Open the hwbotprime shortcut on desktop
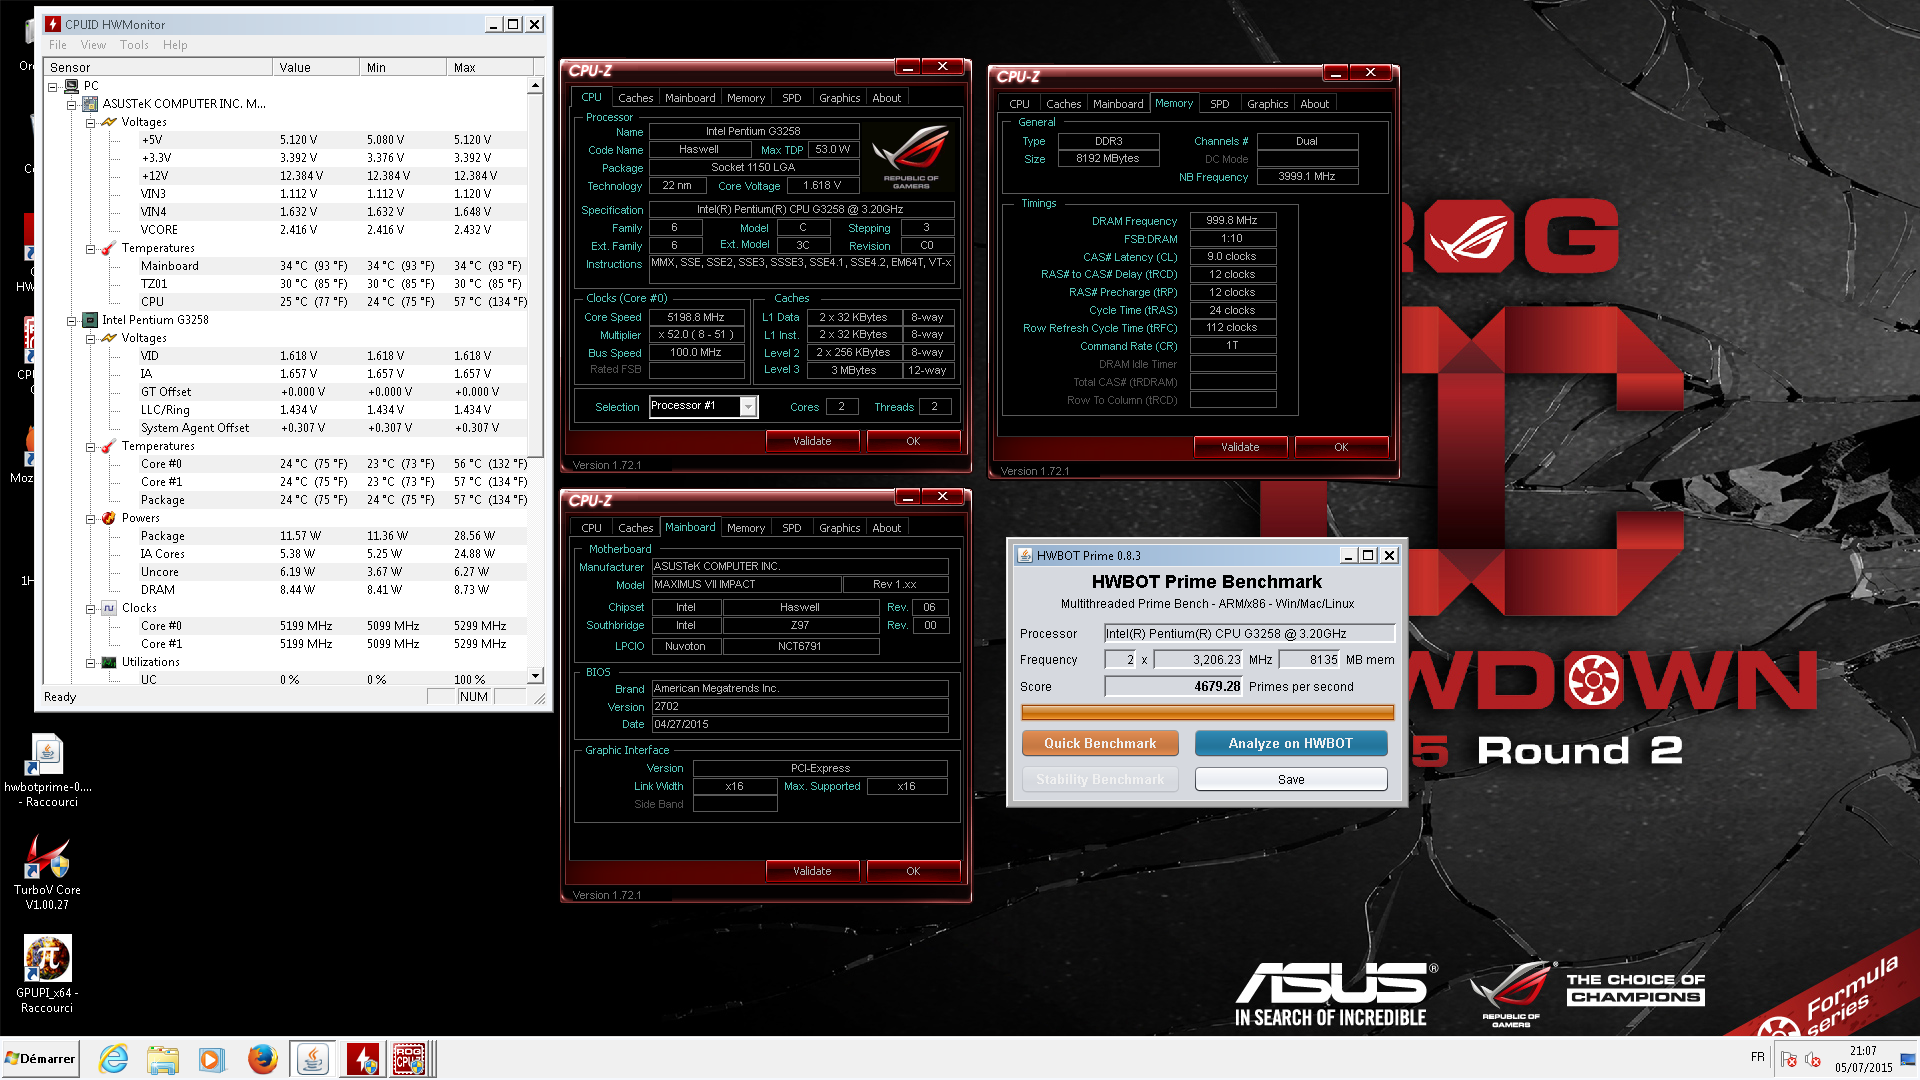The image size is (1920, 1080). (47, 755)
